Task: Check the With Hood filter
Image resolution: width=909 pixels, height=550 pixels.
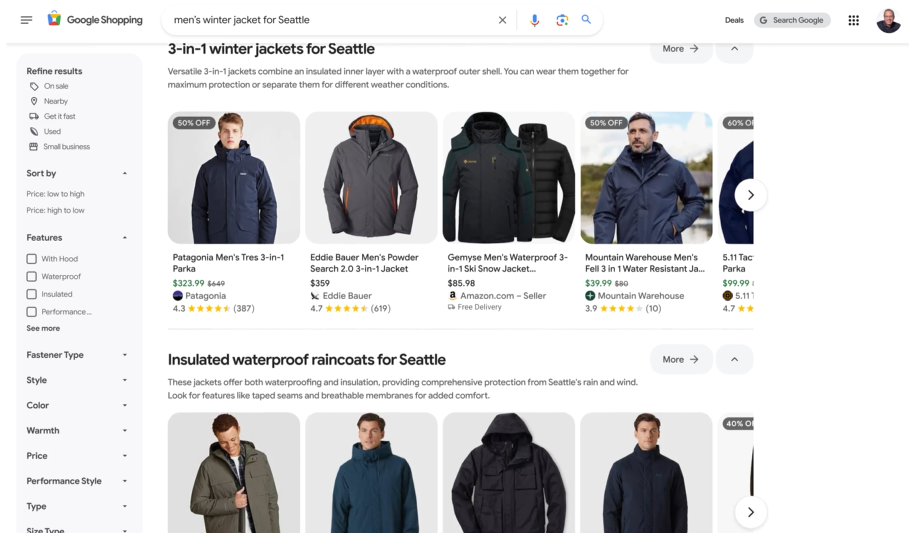Action: (x=32, y=259)
